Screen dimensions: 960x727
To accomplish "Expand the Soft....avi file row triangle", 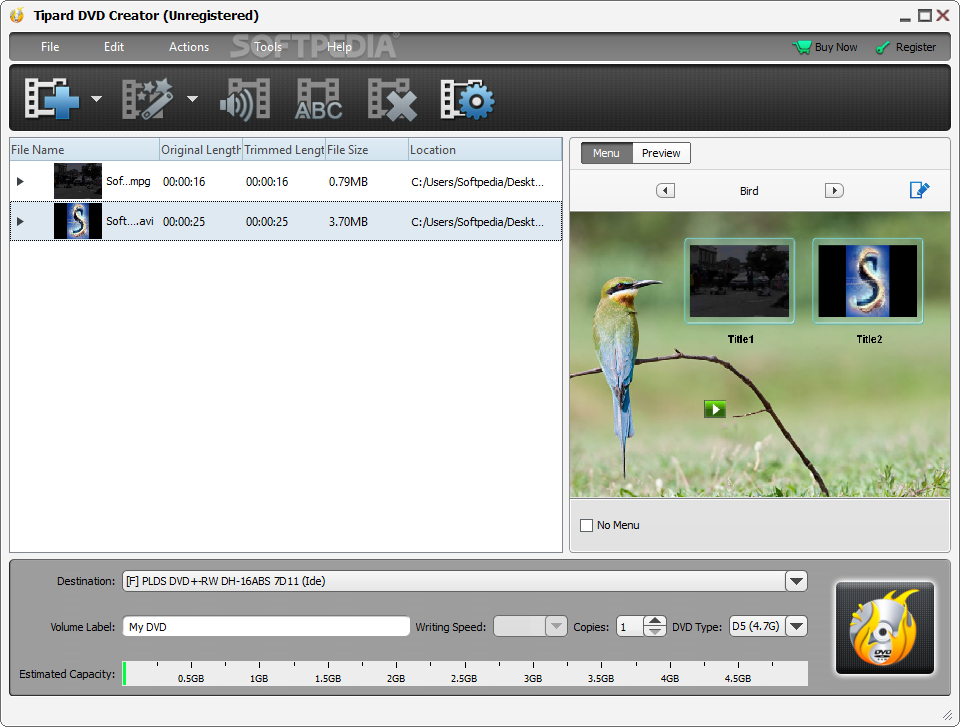I will [20, 221].
